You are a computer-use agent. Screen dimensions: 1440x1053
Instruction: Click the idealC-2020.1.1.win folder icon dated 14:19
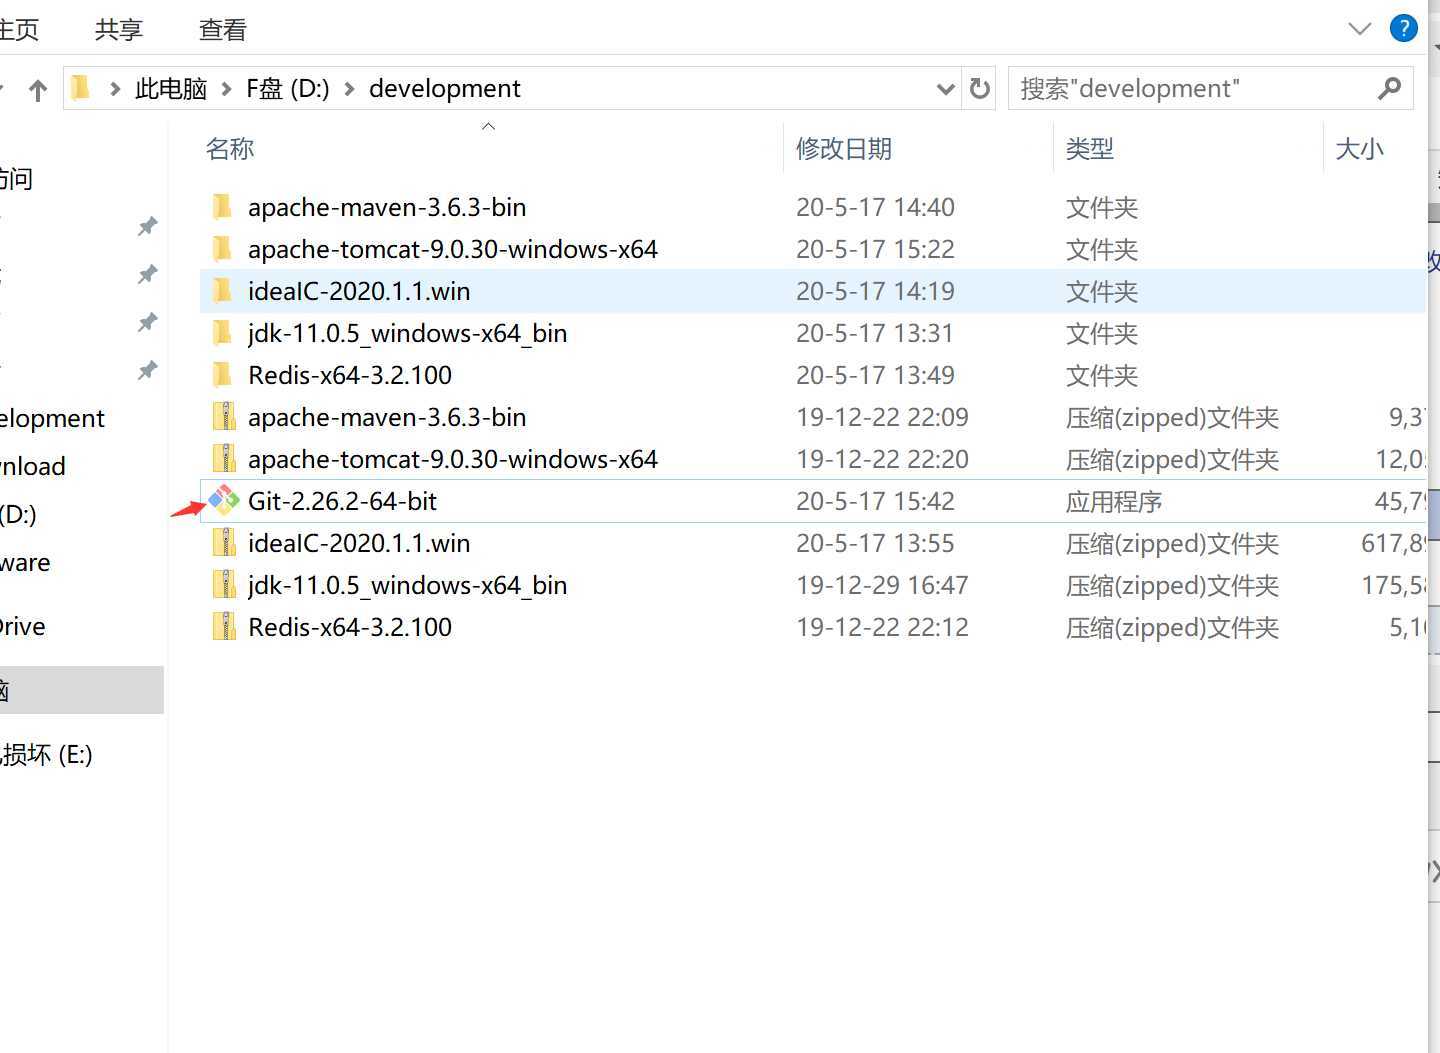pos(223,291)
